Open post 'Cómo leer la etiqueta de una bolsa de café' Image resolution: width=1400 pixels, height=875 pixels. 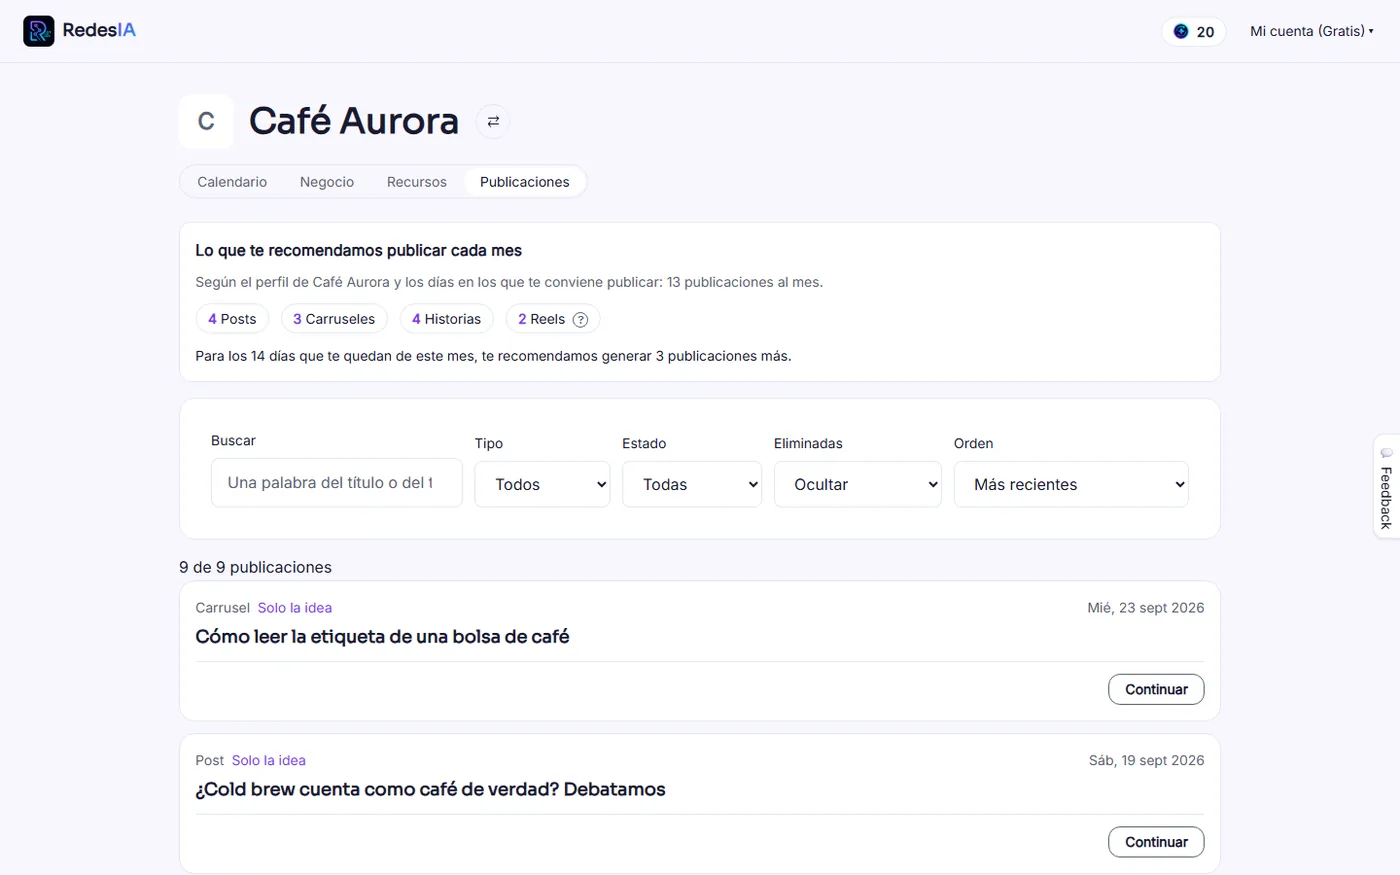pyautogui.click(x=382, y=637)
